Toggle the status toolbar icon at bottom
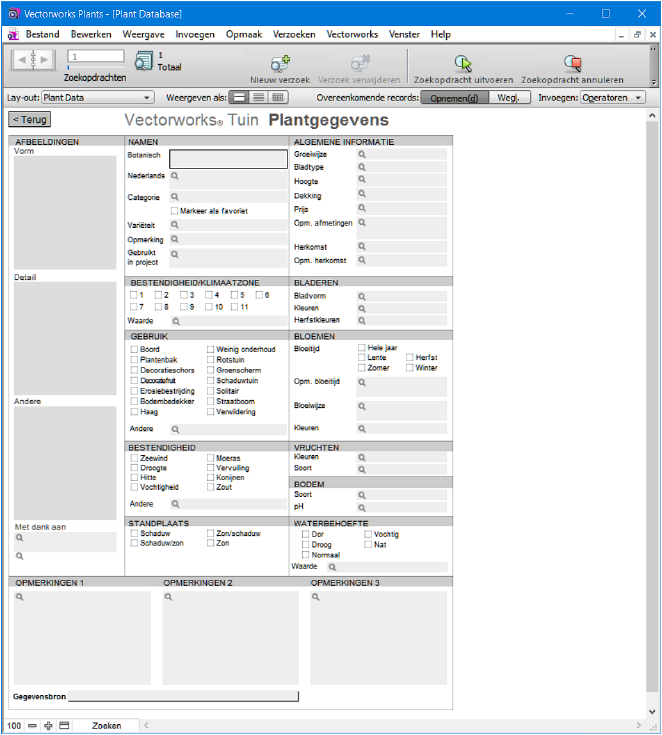This screenshot has width=662, height=735. click(64, 725)
